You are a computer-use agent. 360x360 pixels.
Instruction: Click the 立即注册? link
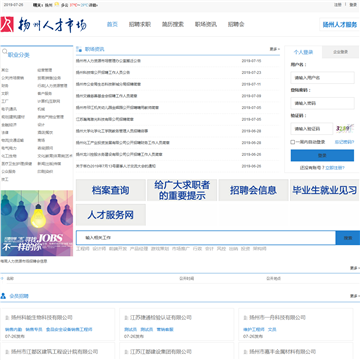[335, 168]
